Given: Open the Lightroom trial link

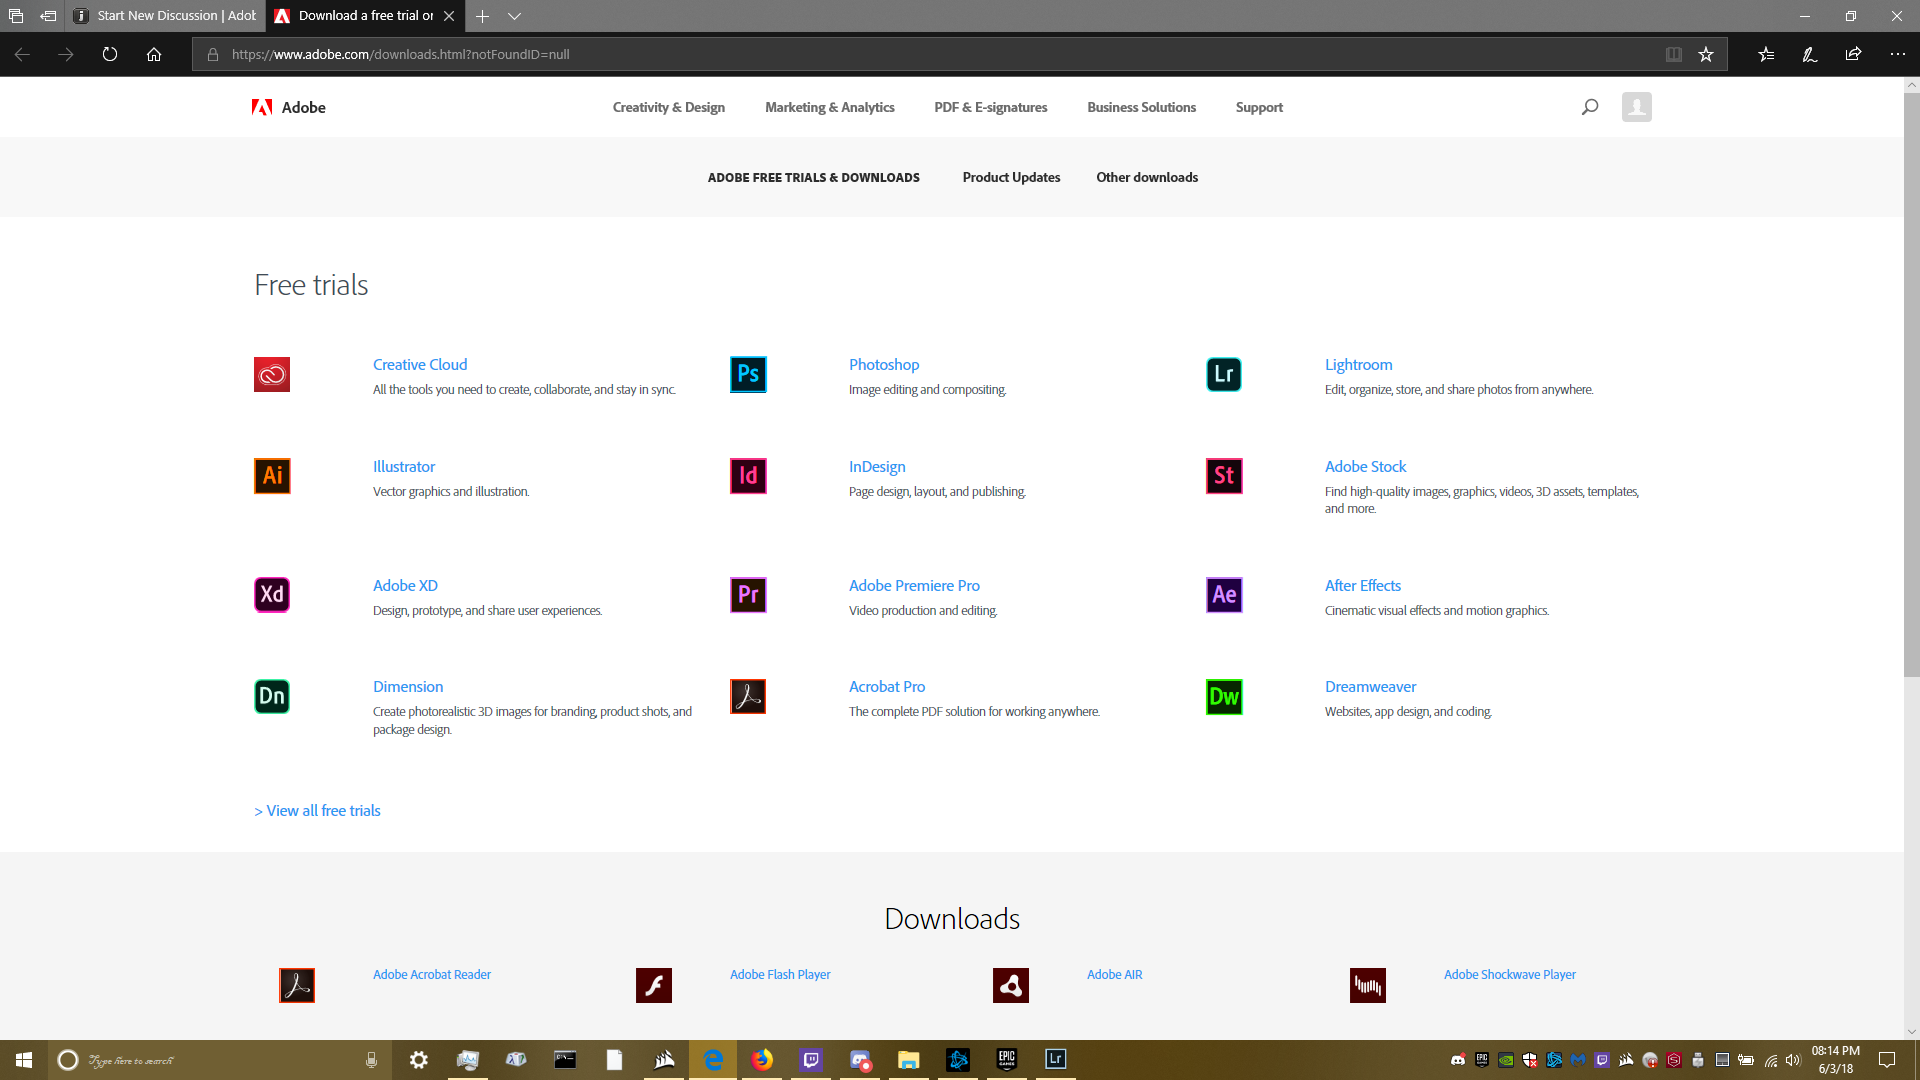Looking at the screenshot, I should pos(1359,365).
